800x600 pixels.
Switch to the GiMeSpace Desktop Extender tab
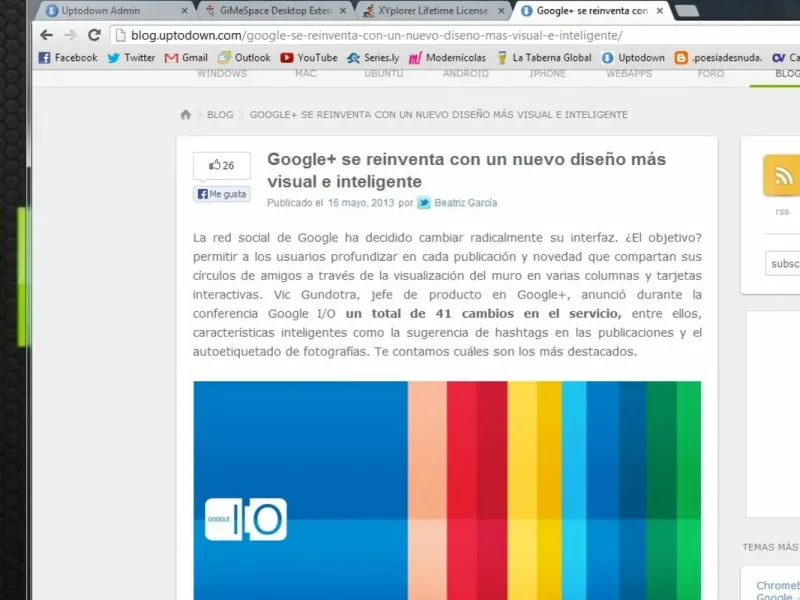[x=276, y=10]
